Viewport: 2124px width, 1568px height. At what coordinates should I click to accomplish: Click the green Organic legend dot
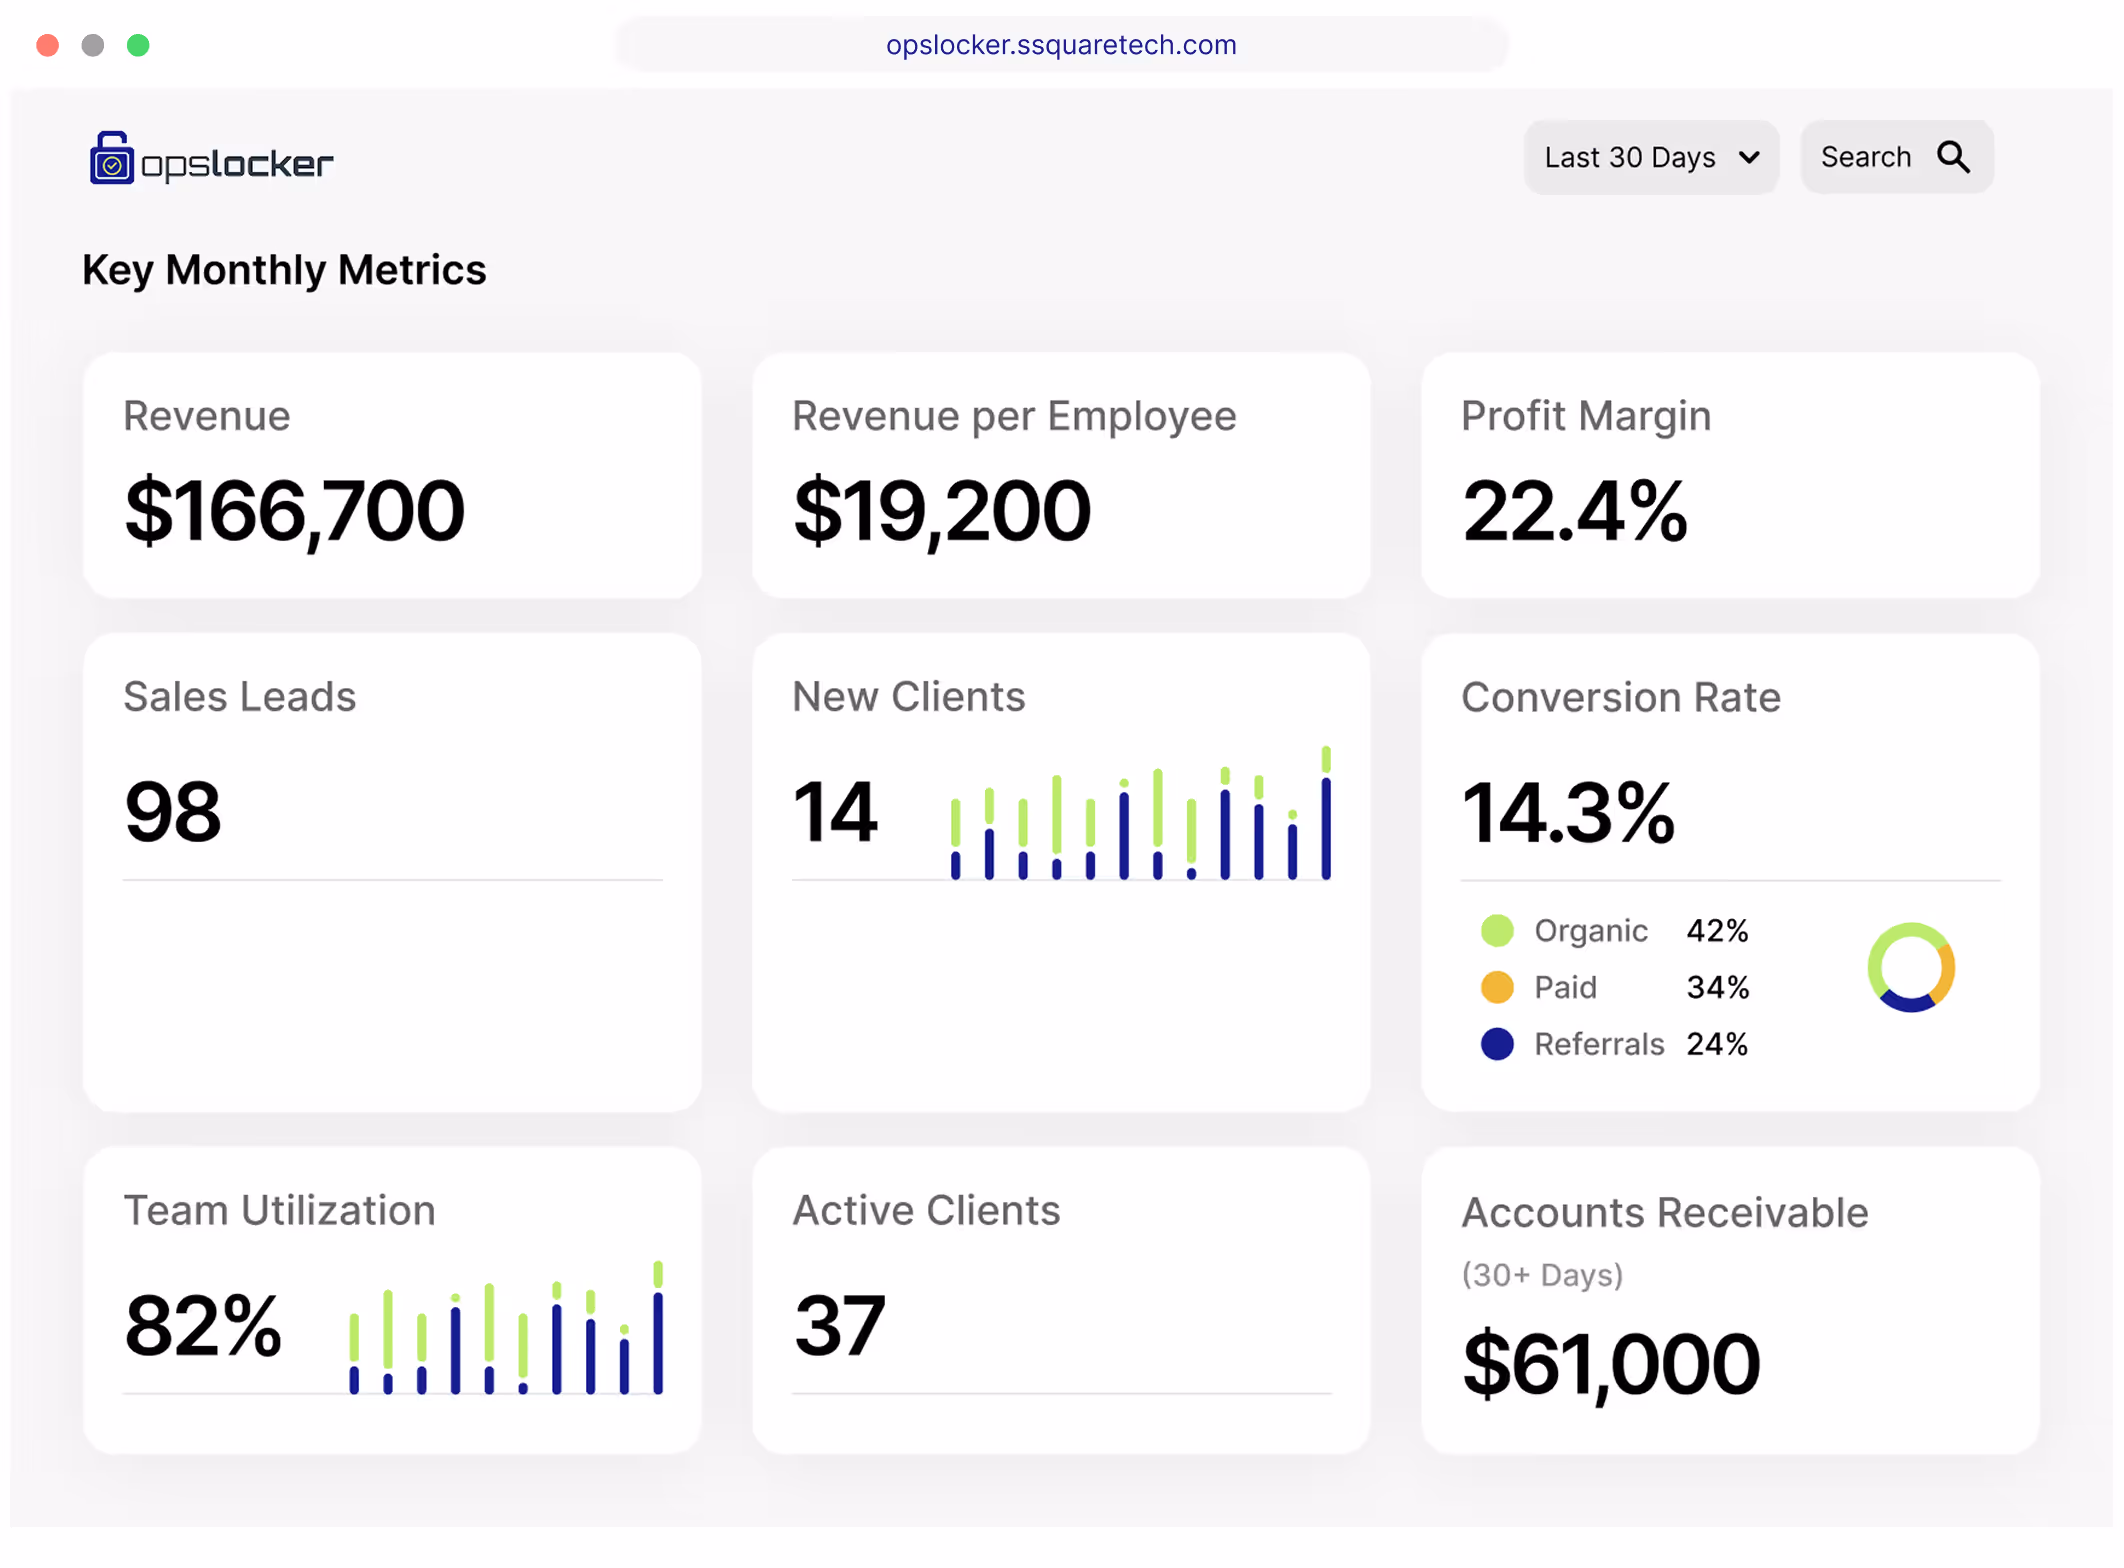pos(1496,931)
